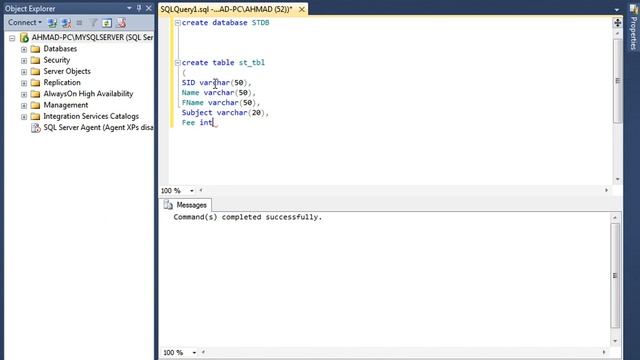Select the Server Objects folder icon
Image resolution: width=640 pixels, height=360 pixels.
click(36, 71)
